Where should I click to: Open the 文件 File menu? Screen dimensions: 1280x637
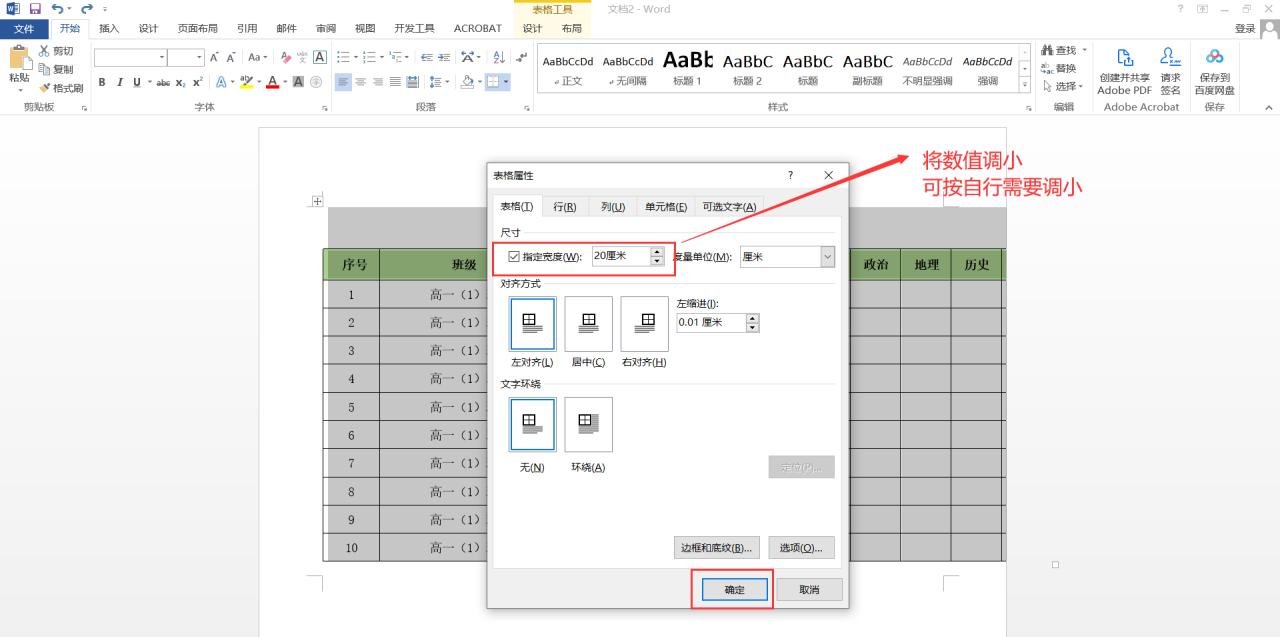[x=24, y=28]
